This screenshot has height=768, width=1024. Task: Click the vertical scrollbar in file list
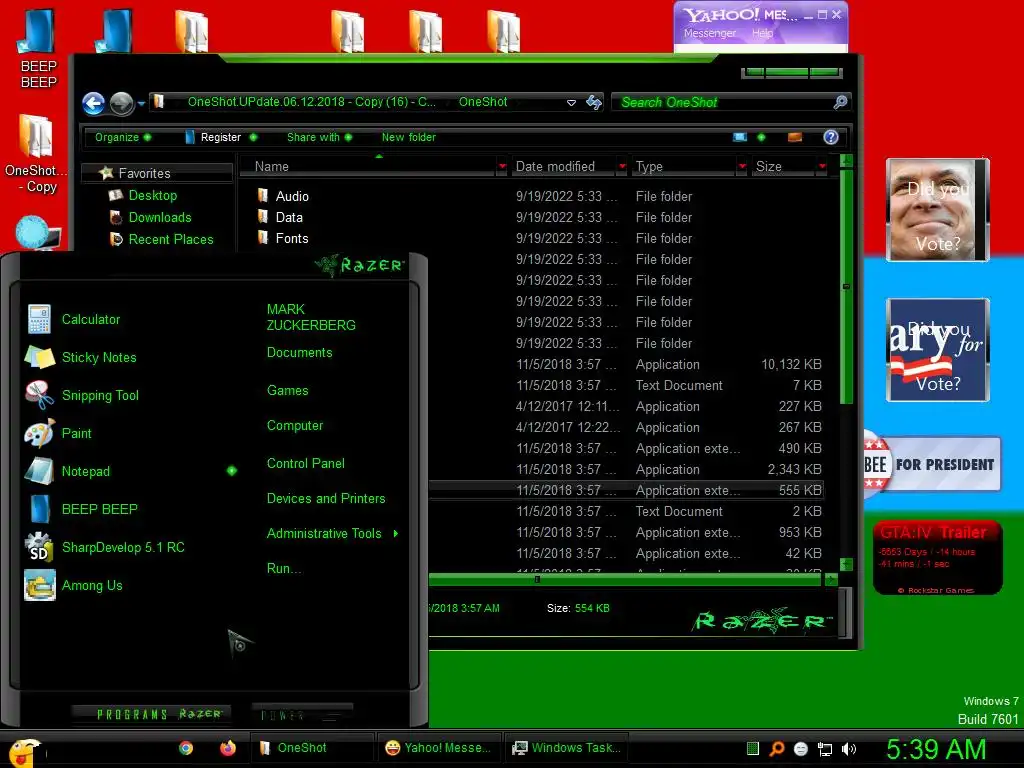846,287
